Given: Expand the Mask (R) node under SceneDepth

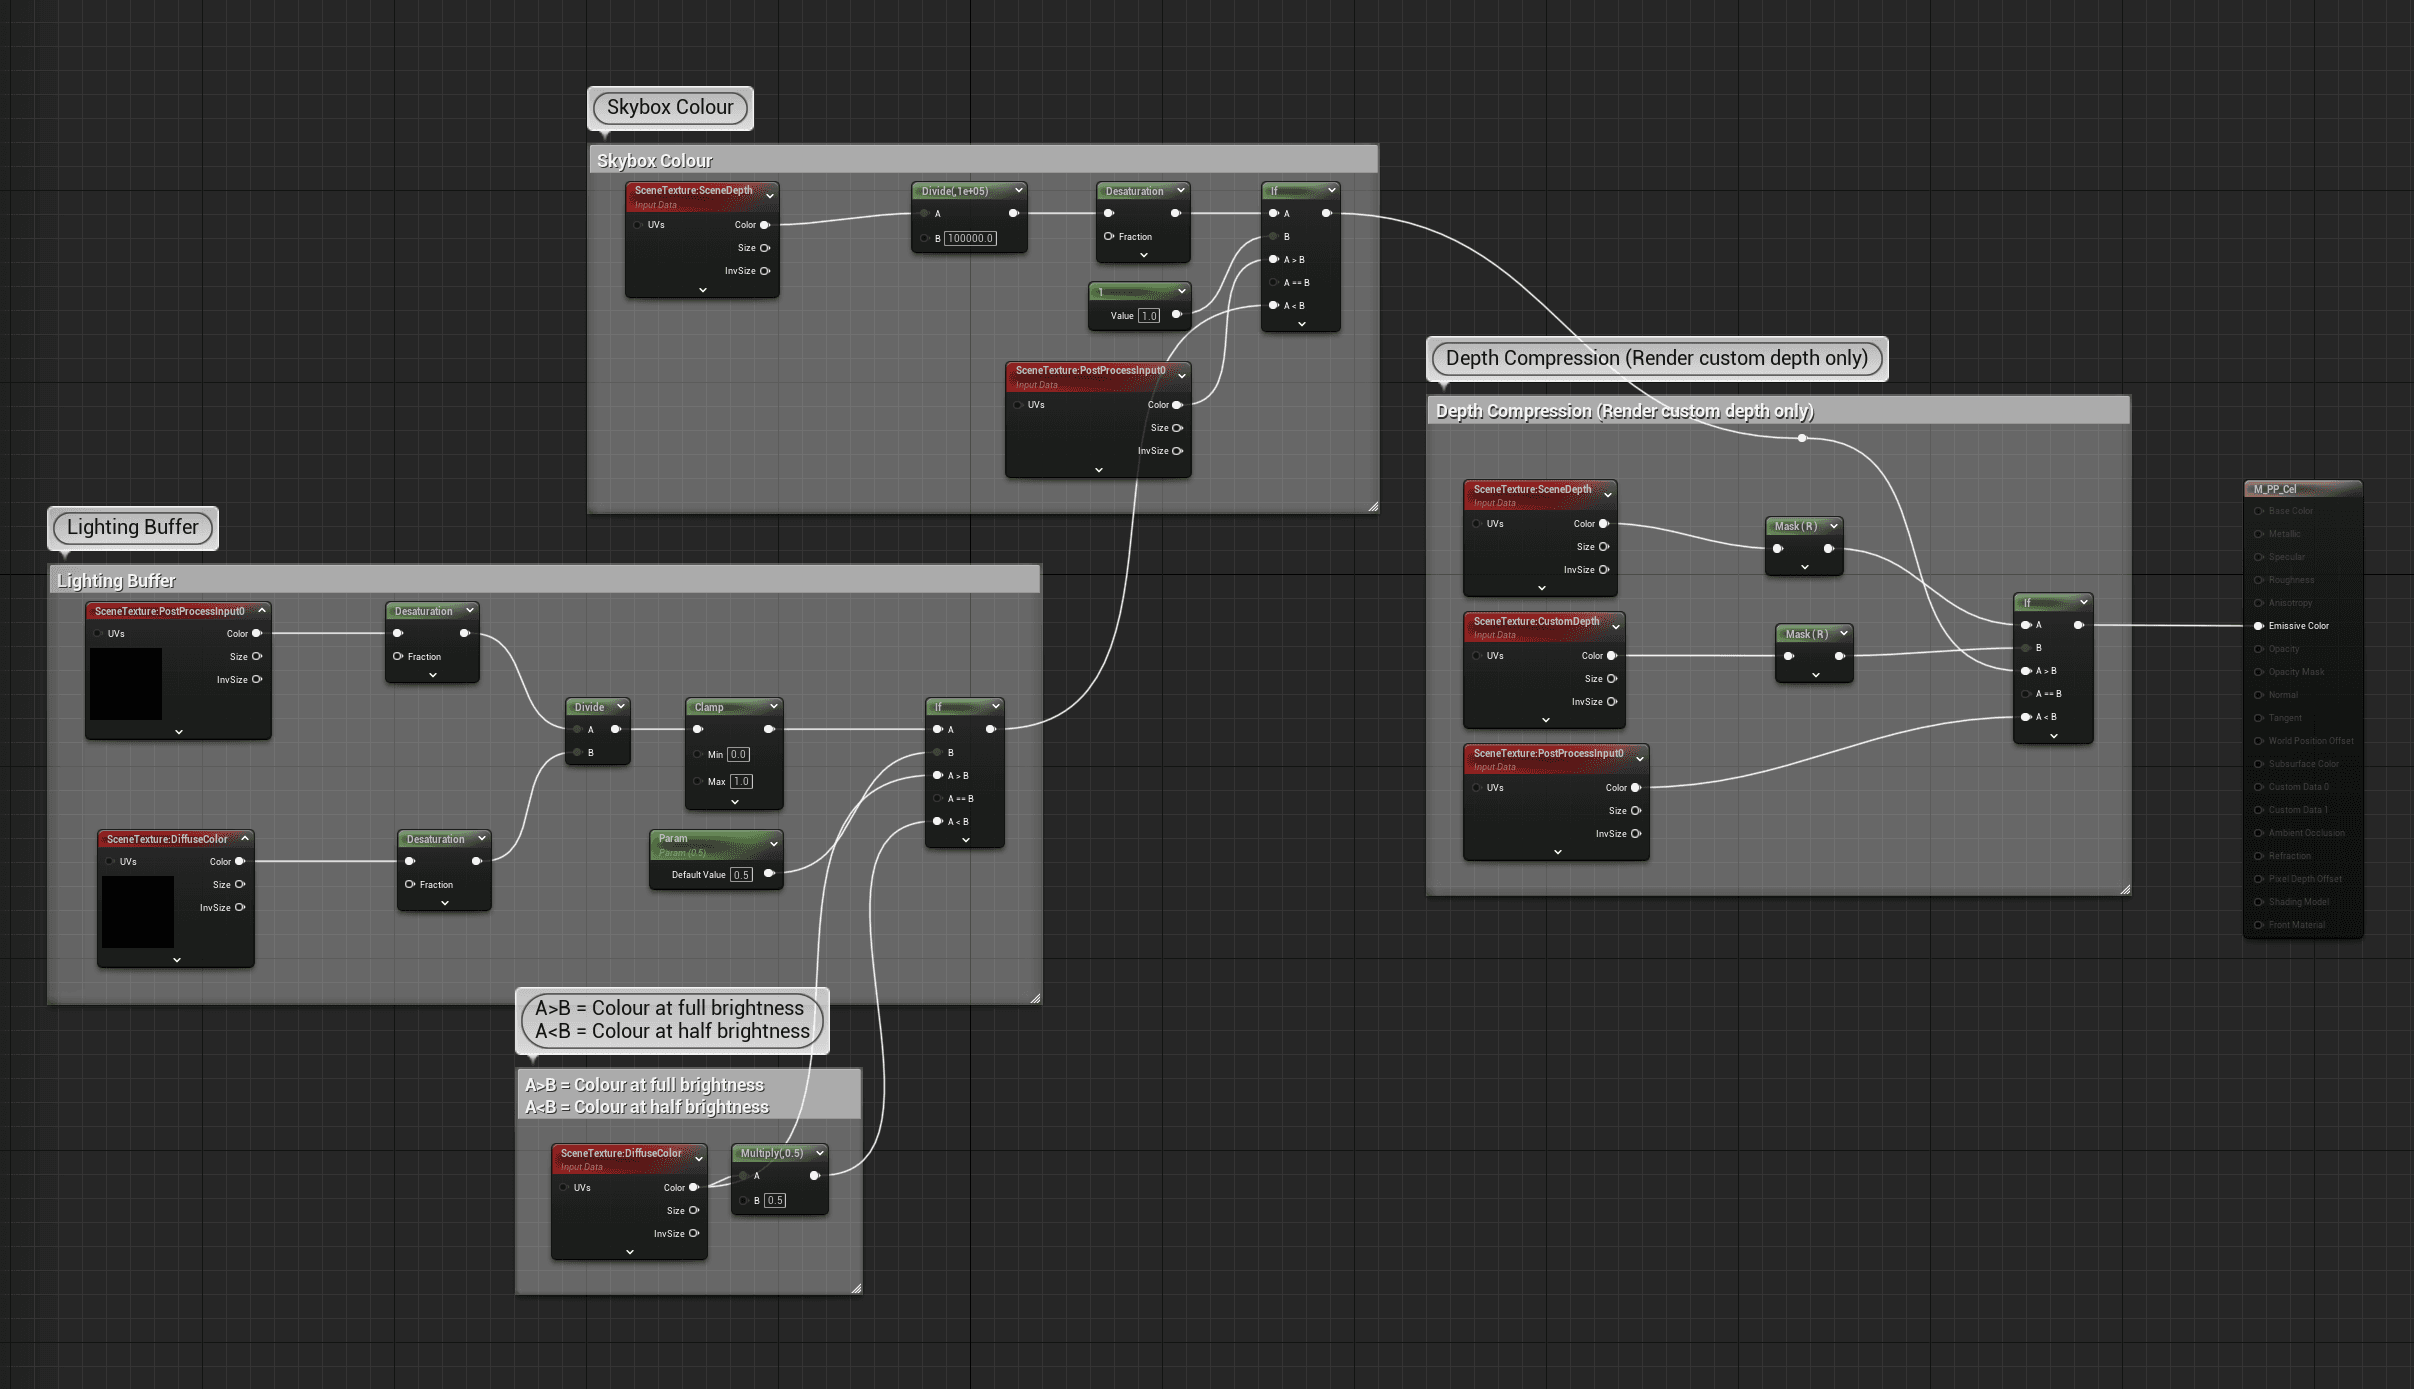Looking at the screenshot, I should pos(1805,568).
